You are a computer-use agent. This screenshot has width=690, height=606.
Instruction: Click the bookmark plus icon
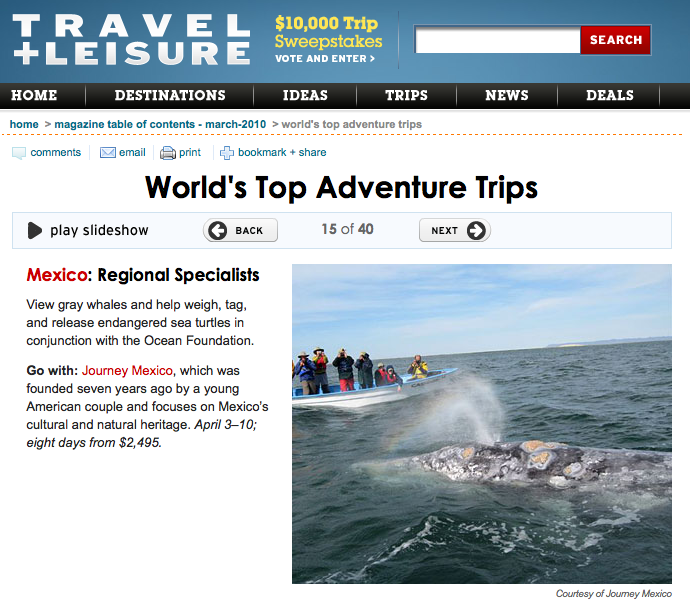[x=227, y=153]
